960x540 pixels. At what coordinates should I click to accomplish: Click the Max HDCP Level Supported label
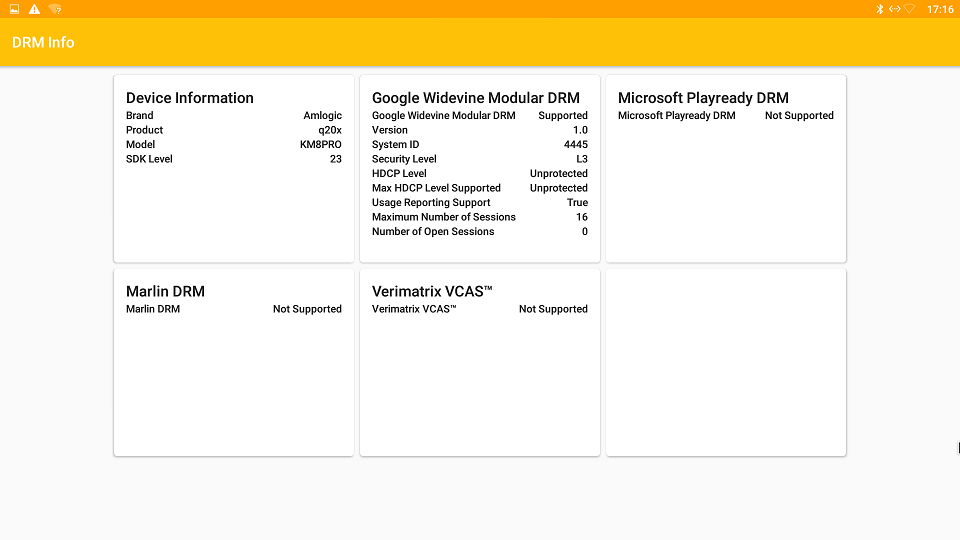click(x=437, y=188)
